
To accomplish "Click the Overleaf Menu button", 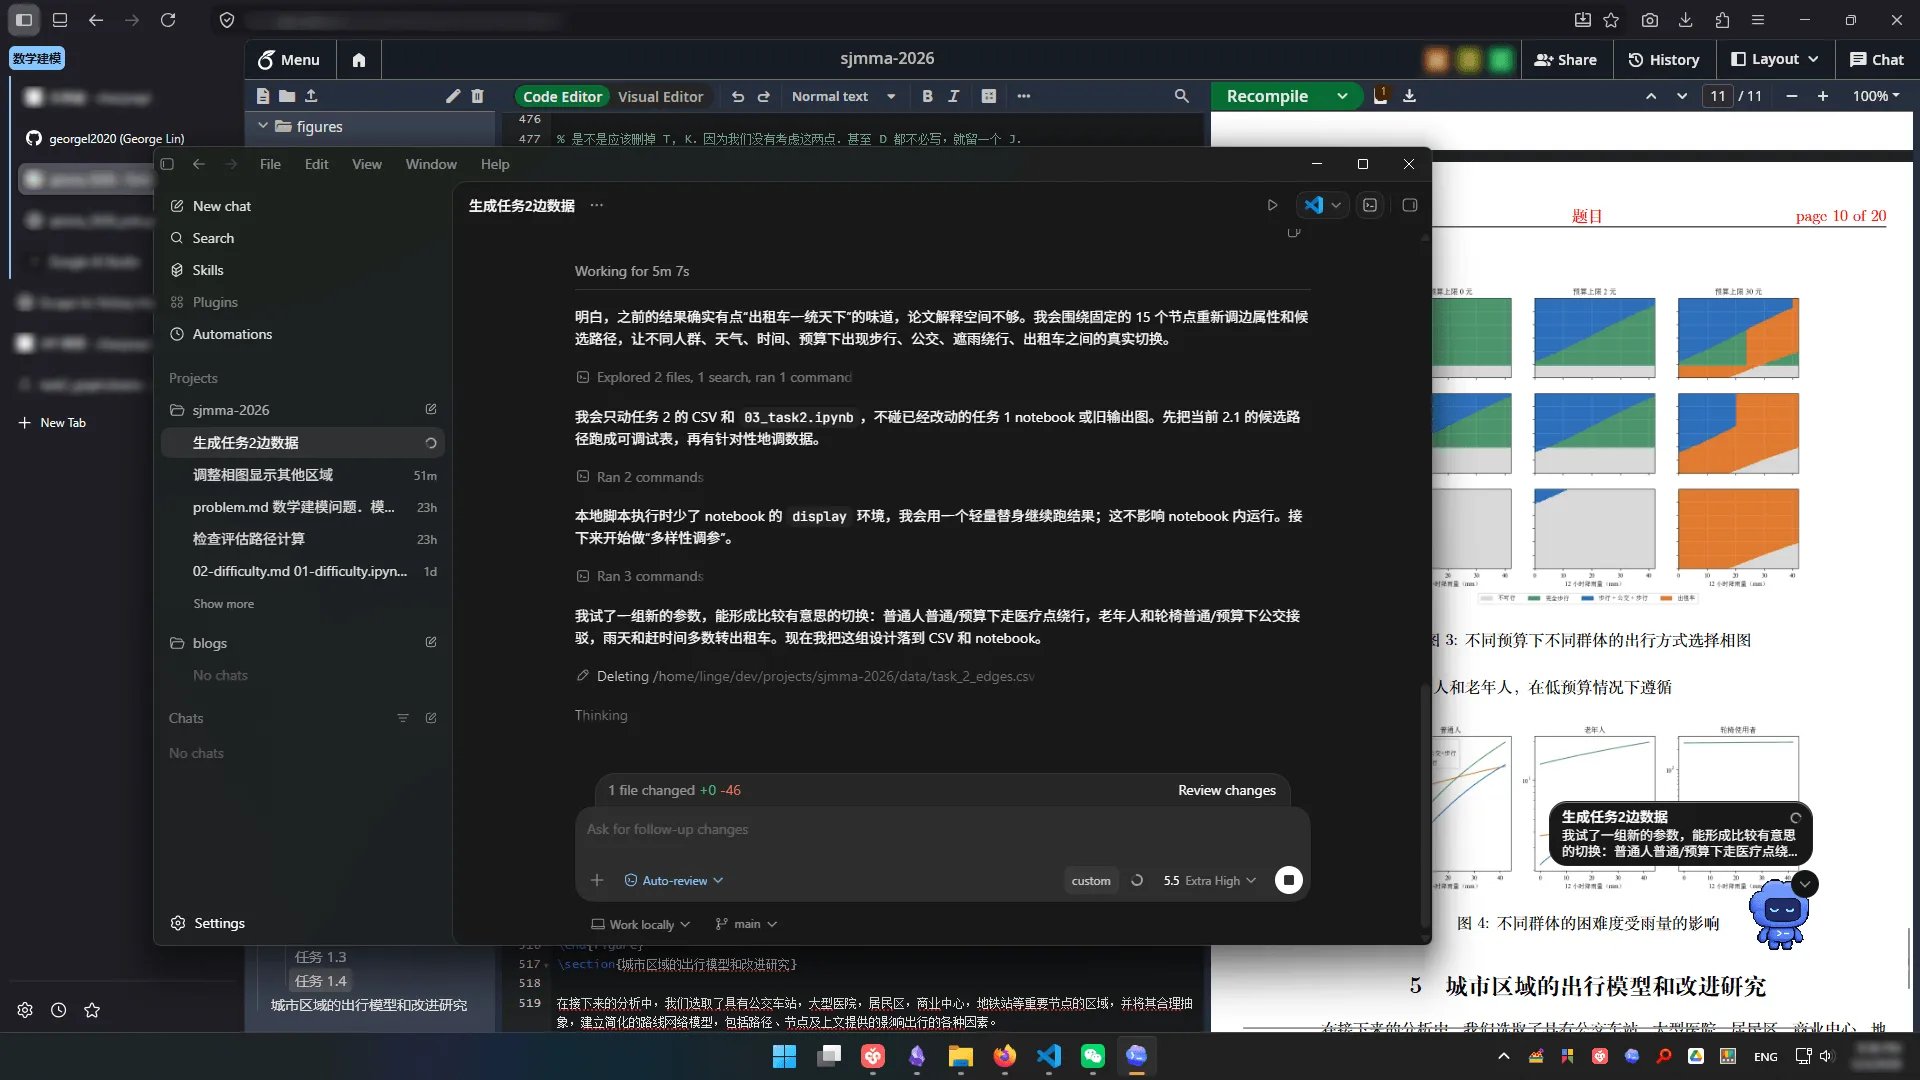I will click(x=289, y=60).
